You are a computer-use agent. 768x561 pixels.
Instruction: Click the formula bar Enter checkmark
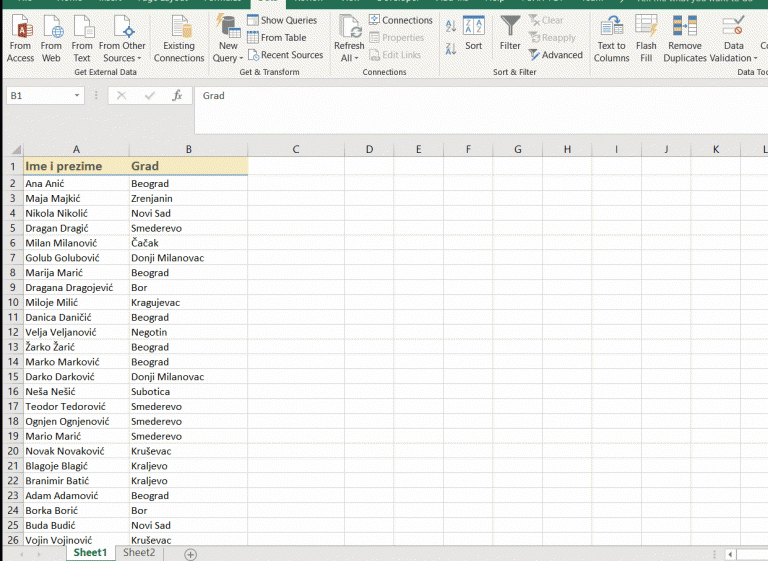(150, 96)
